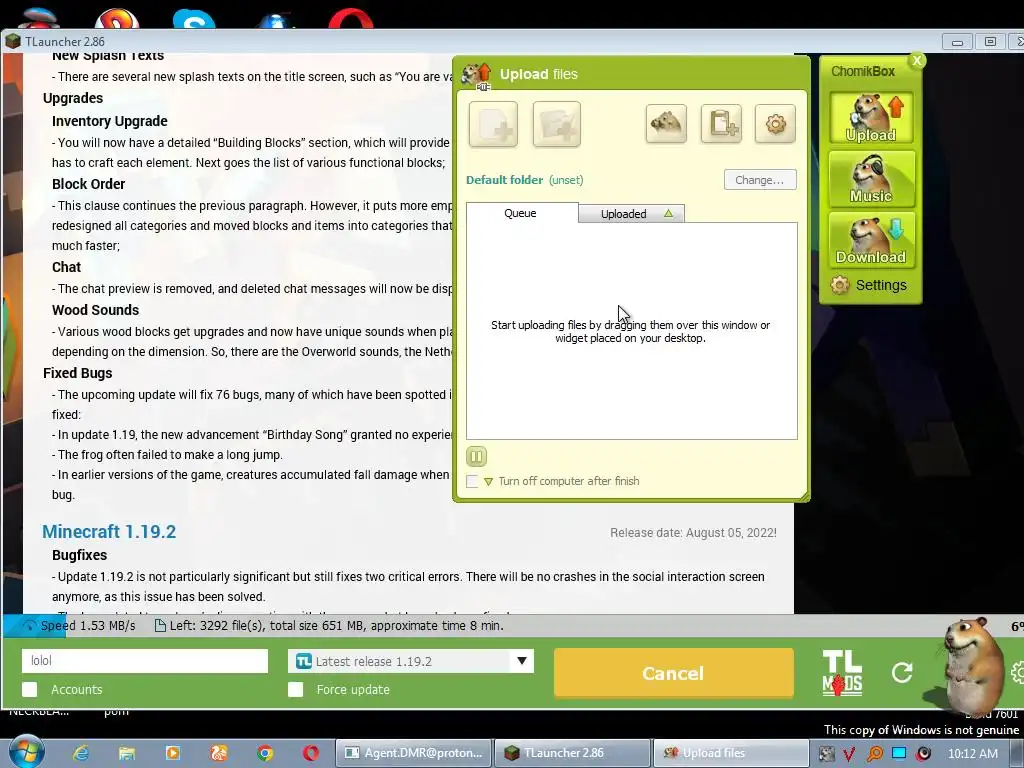1024x768 pixels.
Task: Cancel the TLauncher download
Action: point(673,673)
